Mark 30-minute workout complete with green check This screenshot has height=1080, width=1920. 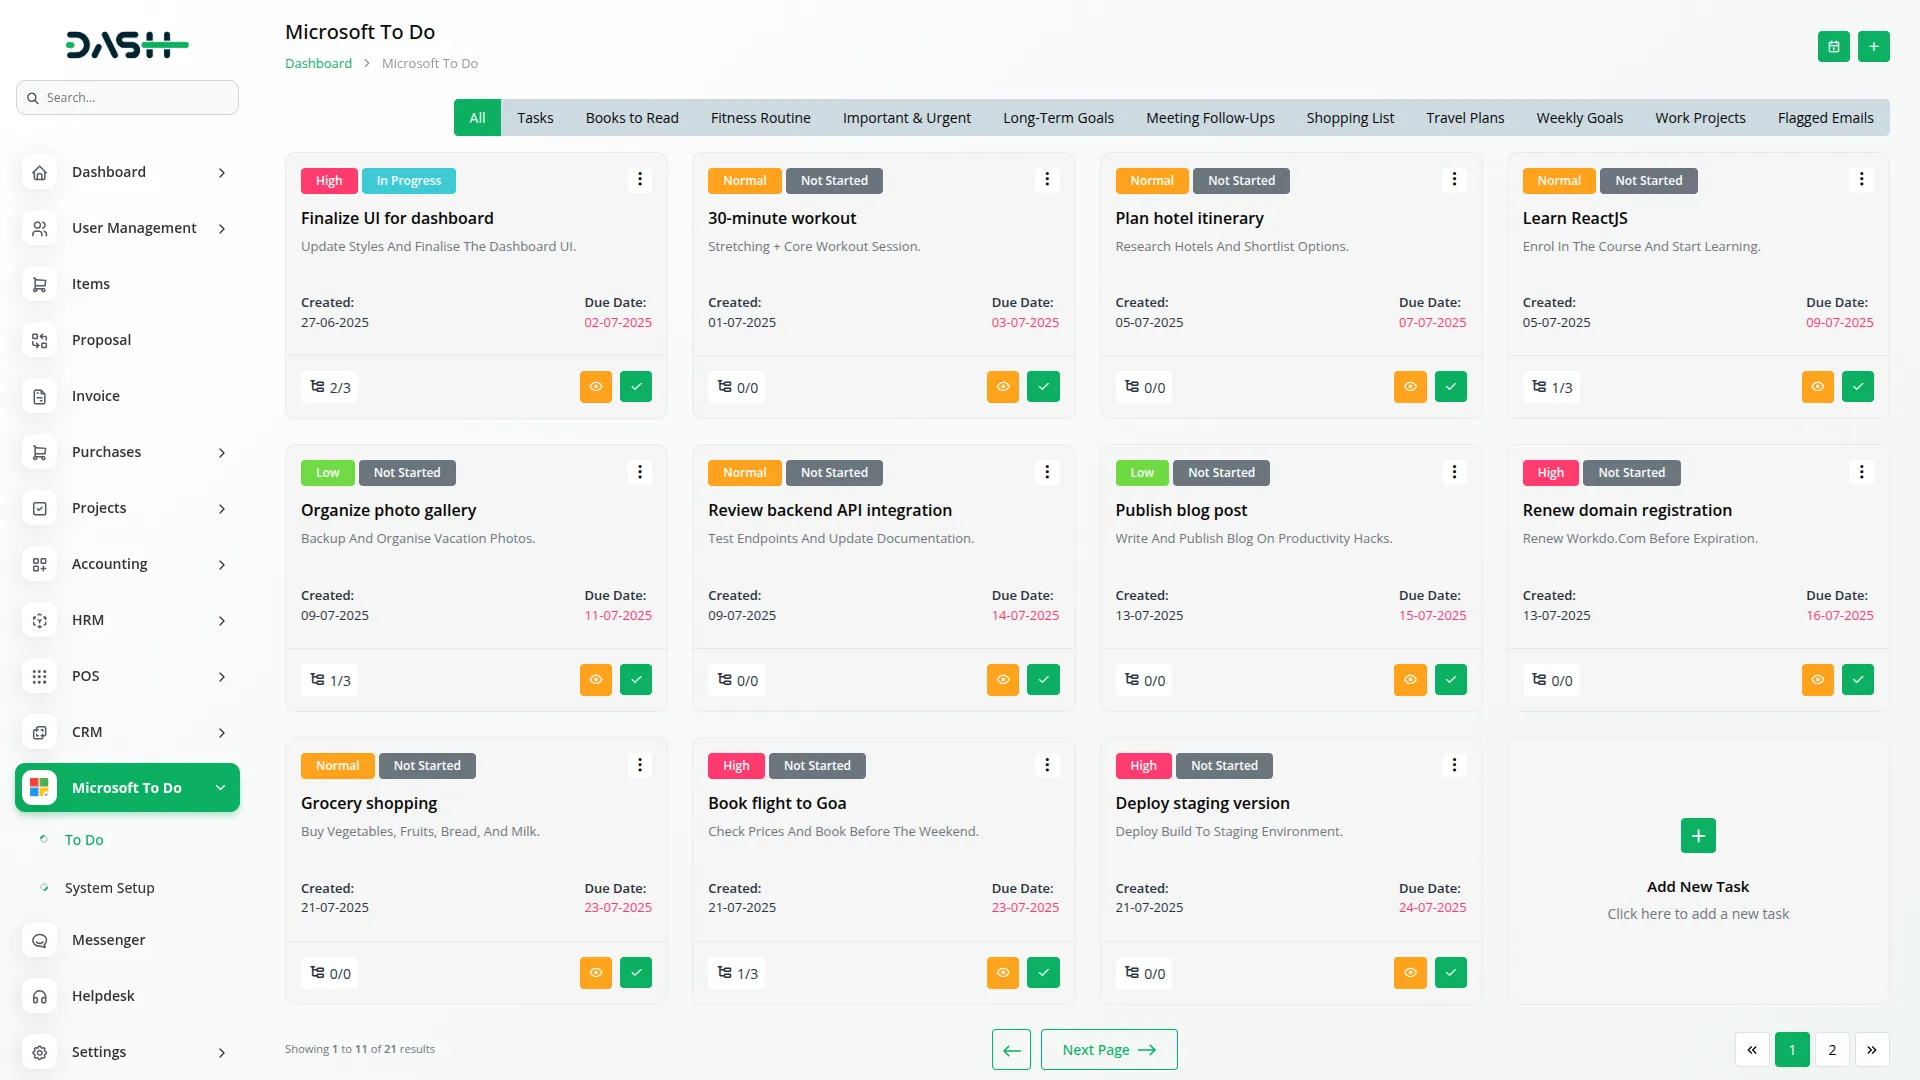(1043, 387)
